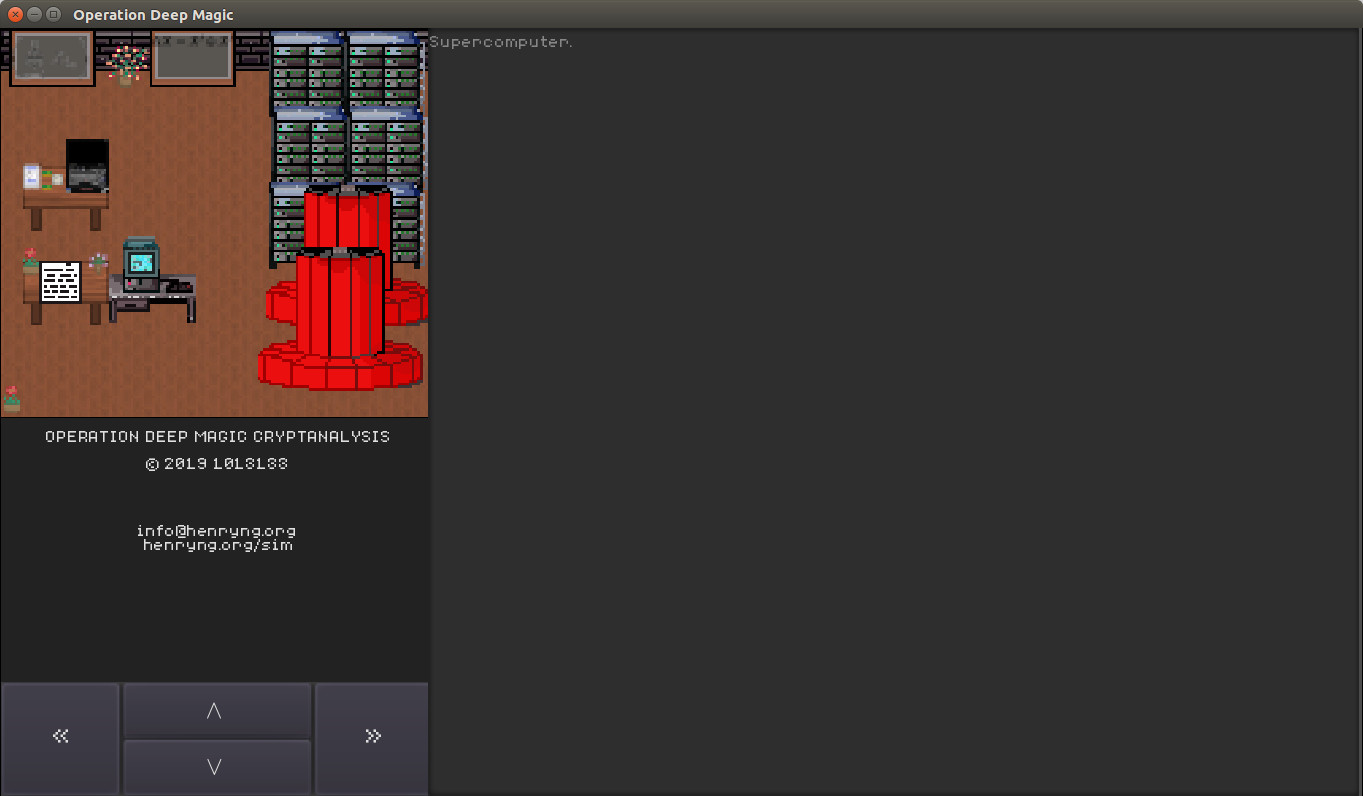Viewport: 1363px width, 796px height.
Task: Visit the henryng.org/sim link
Action: (216, 544)
